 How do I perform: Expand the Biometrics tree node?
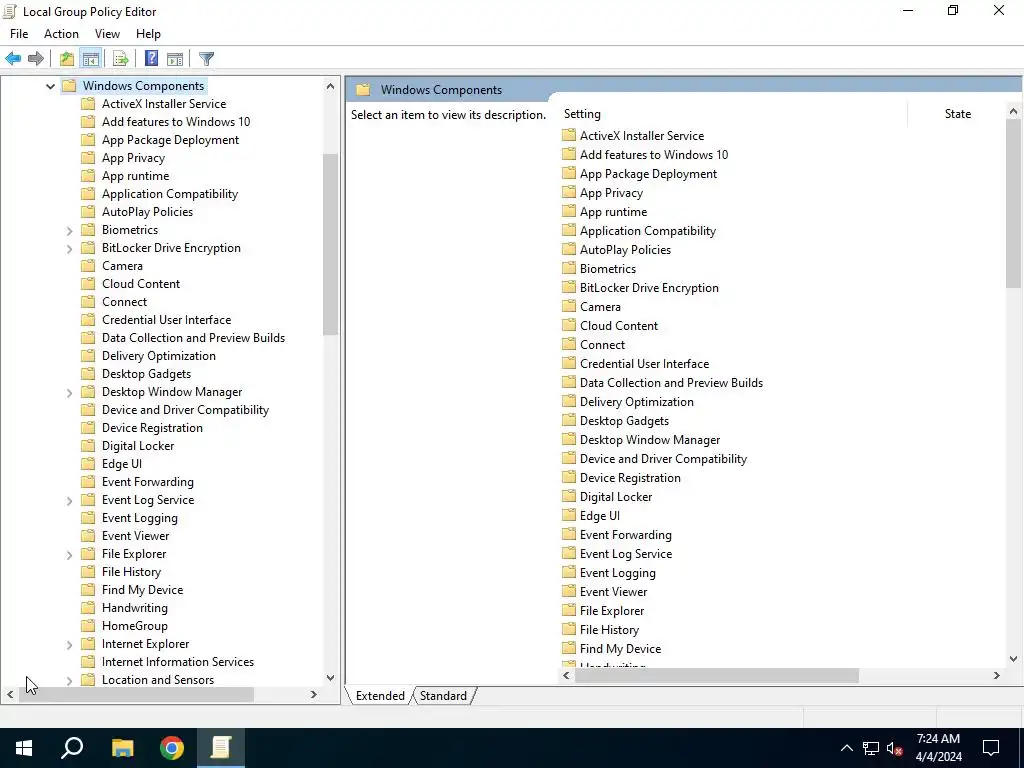(69, 230)
